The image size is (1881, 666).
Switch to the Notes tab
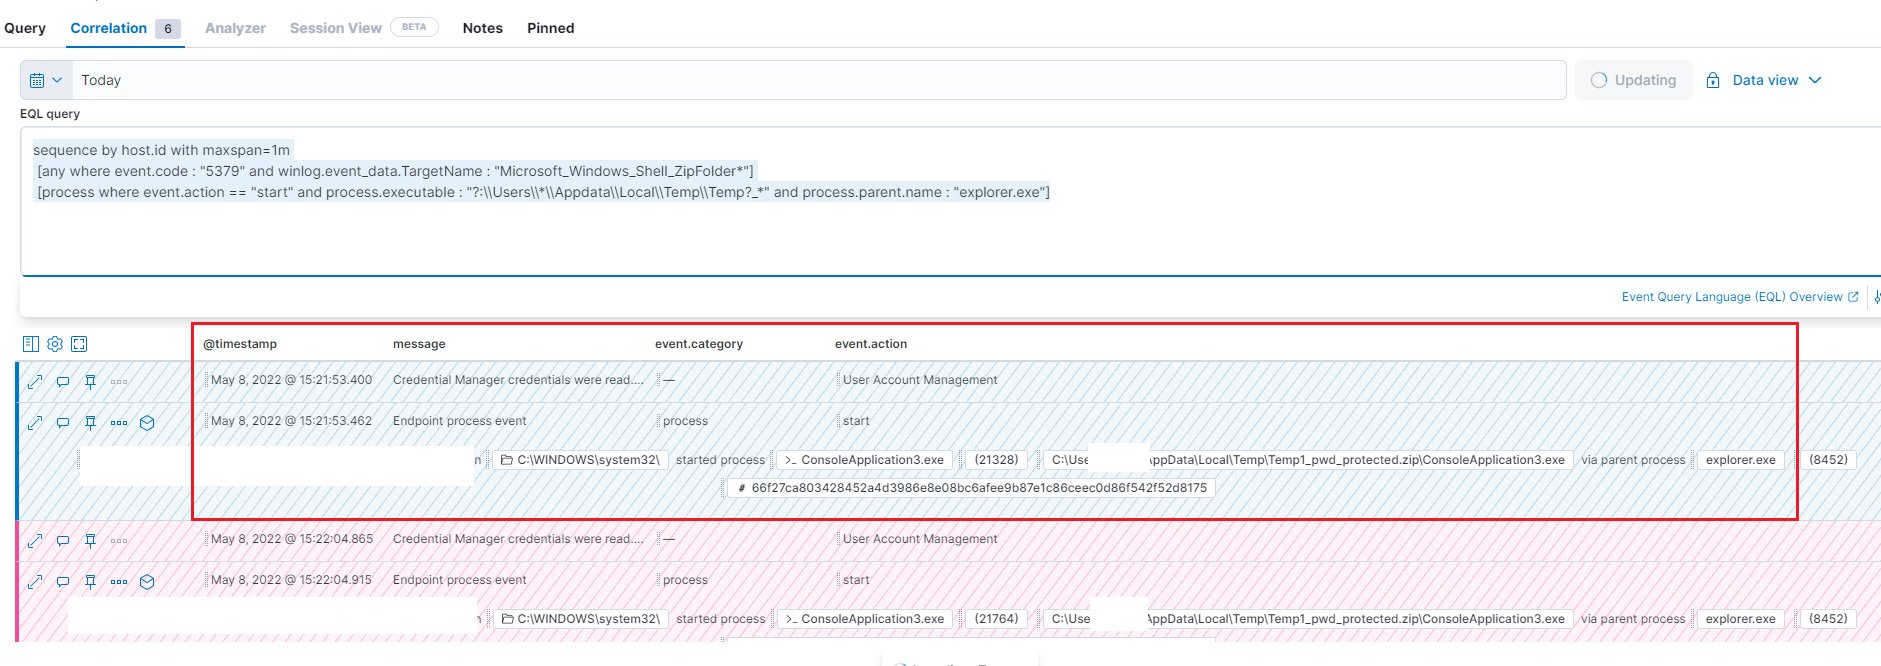point(482,28)
